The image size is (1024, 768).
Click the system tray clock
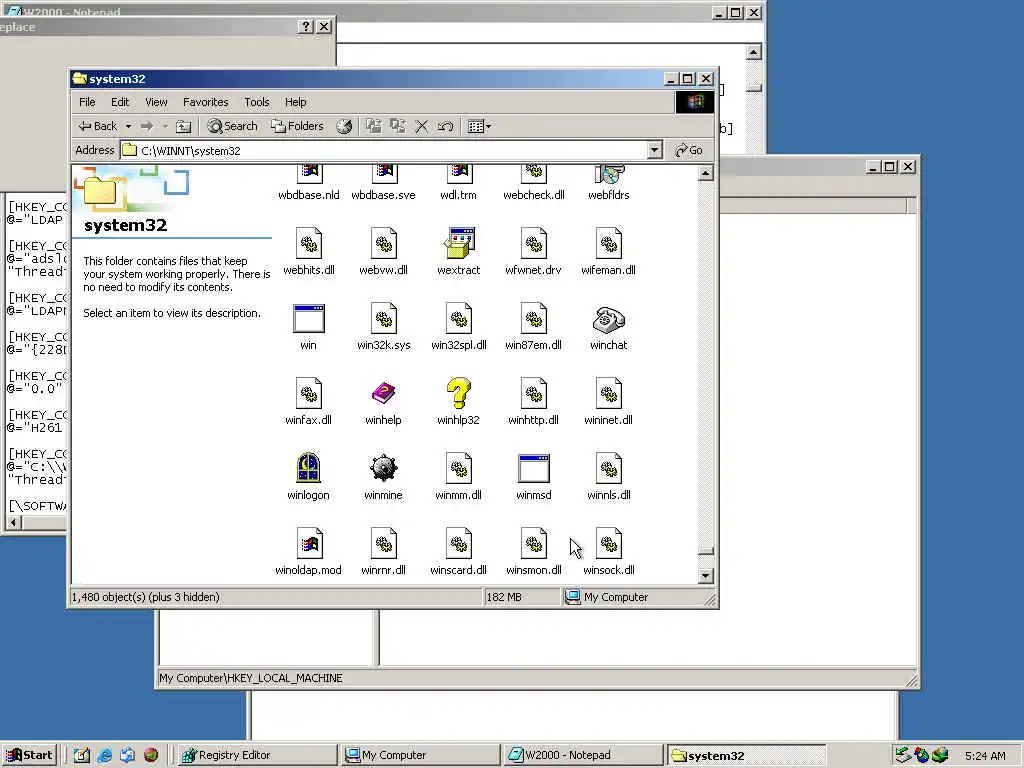(x=985, y=756)
